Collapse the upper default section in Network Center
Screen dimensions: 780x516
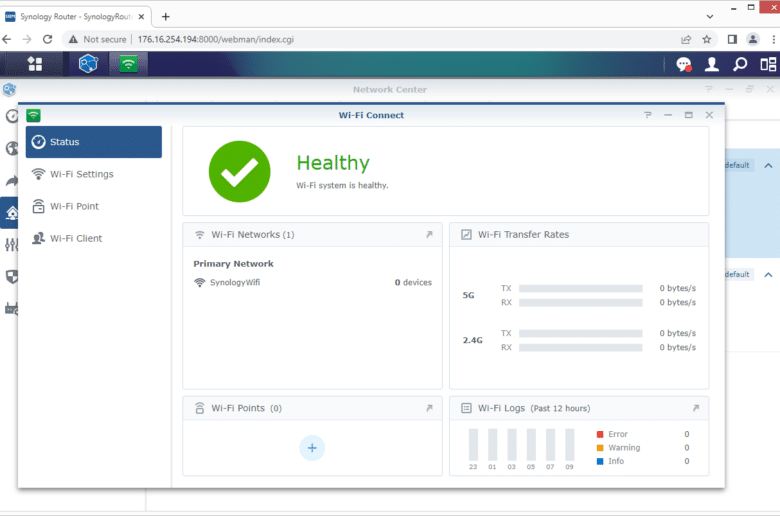coord(768,165)
